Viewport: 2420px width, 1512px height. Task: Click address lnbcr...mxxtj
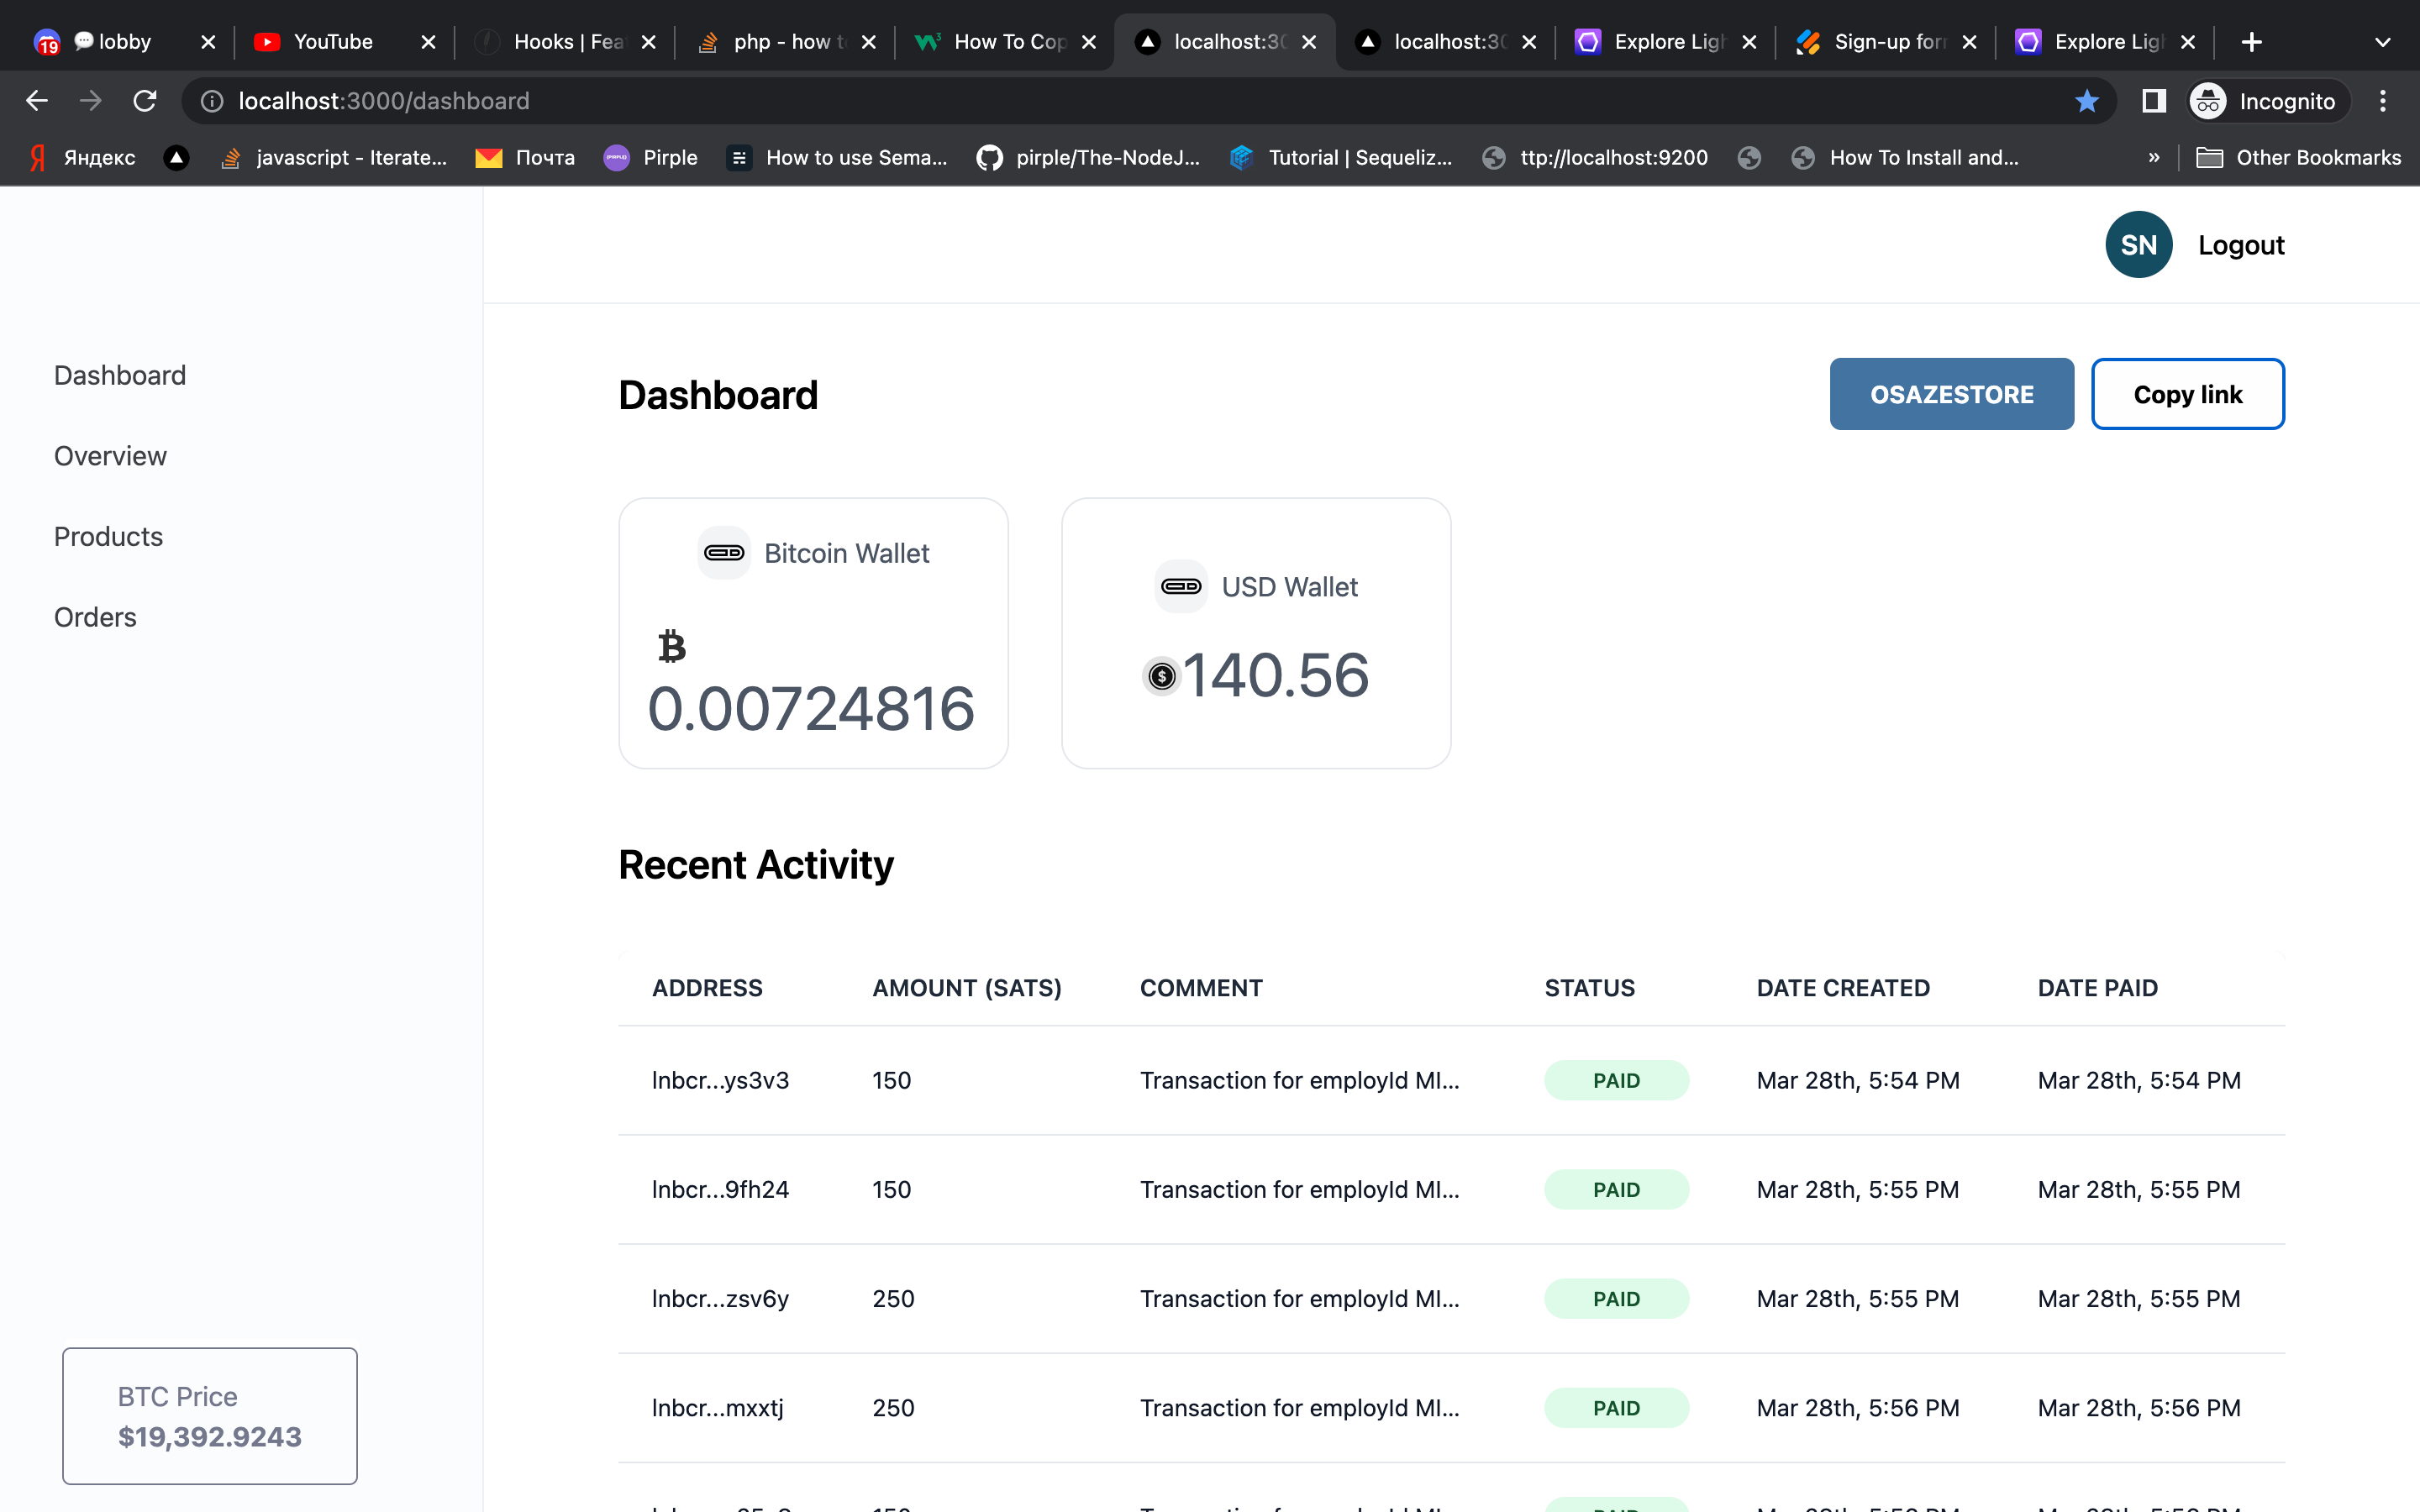[x=717, y=1408]
